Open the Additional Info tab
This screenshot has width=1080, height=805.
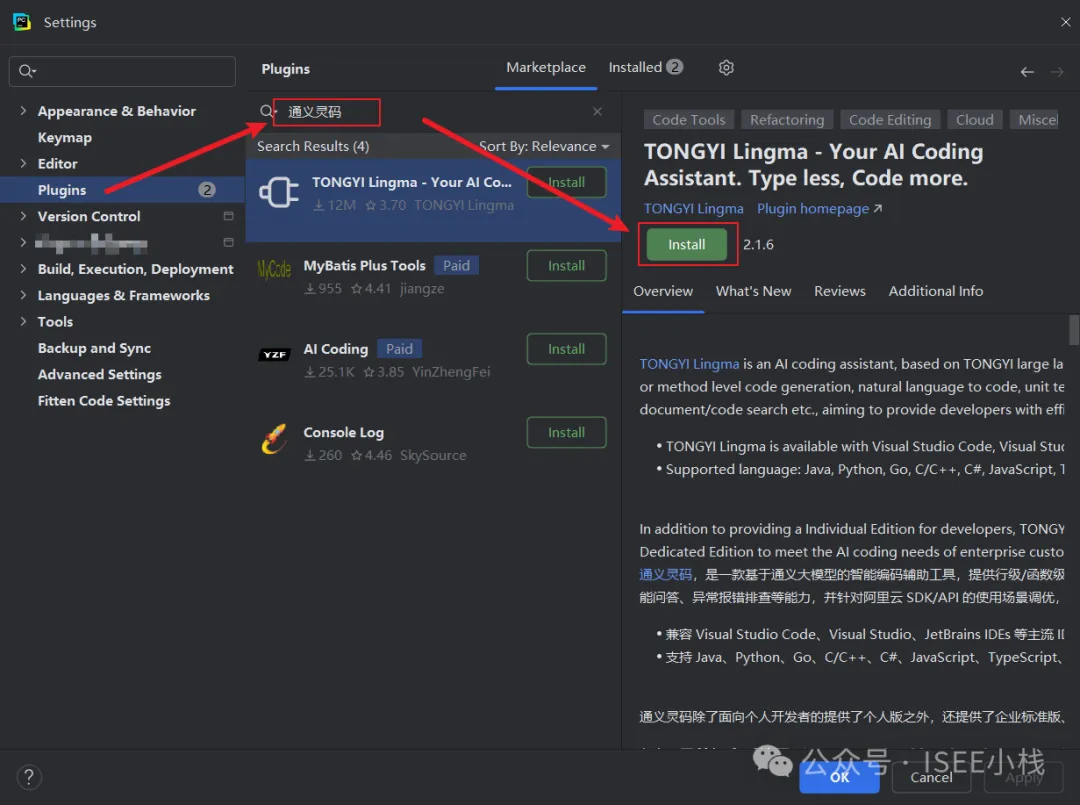(935, 291)
